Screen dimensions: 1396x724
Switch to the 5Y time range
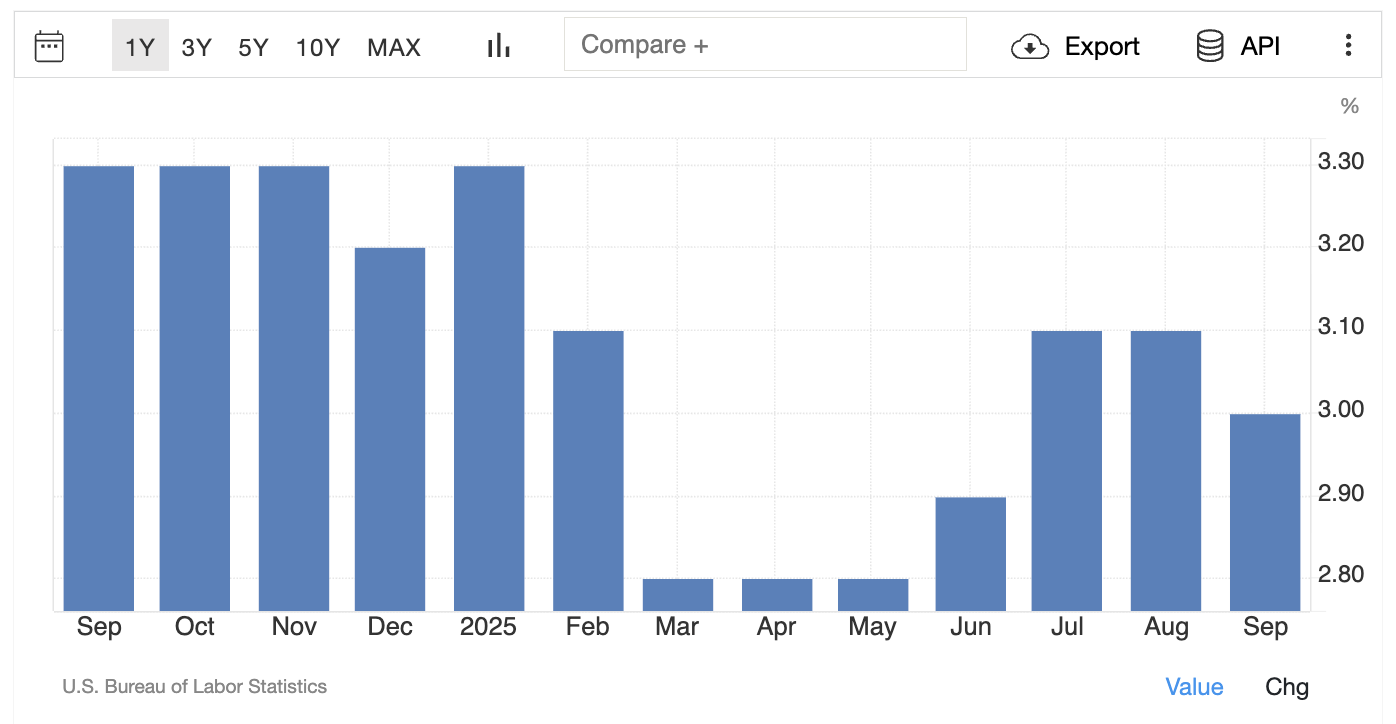[253, 47]
